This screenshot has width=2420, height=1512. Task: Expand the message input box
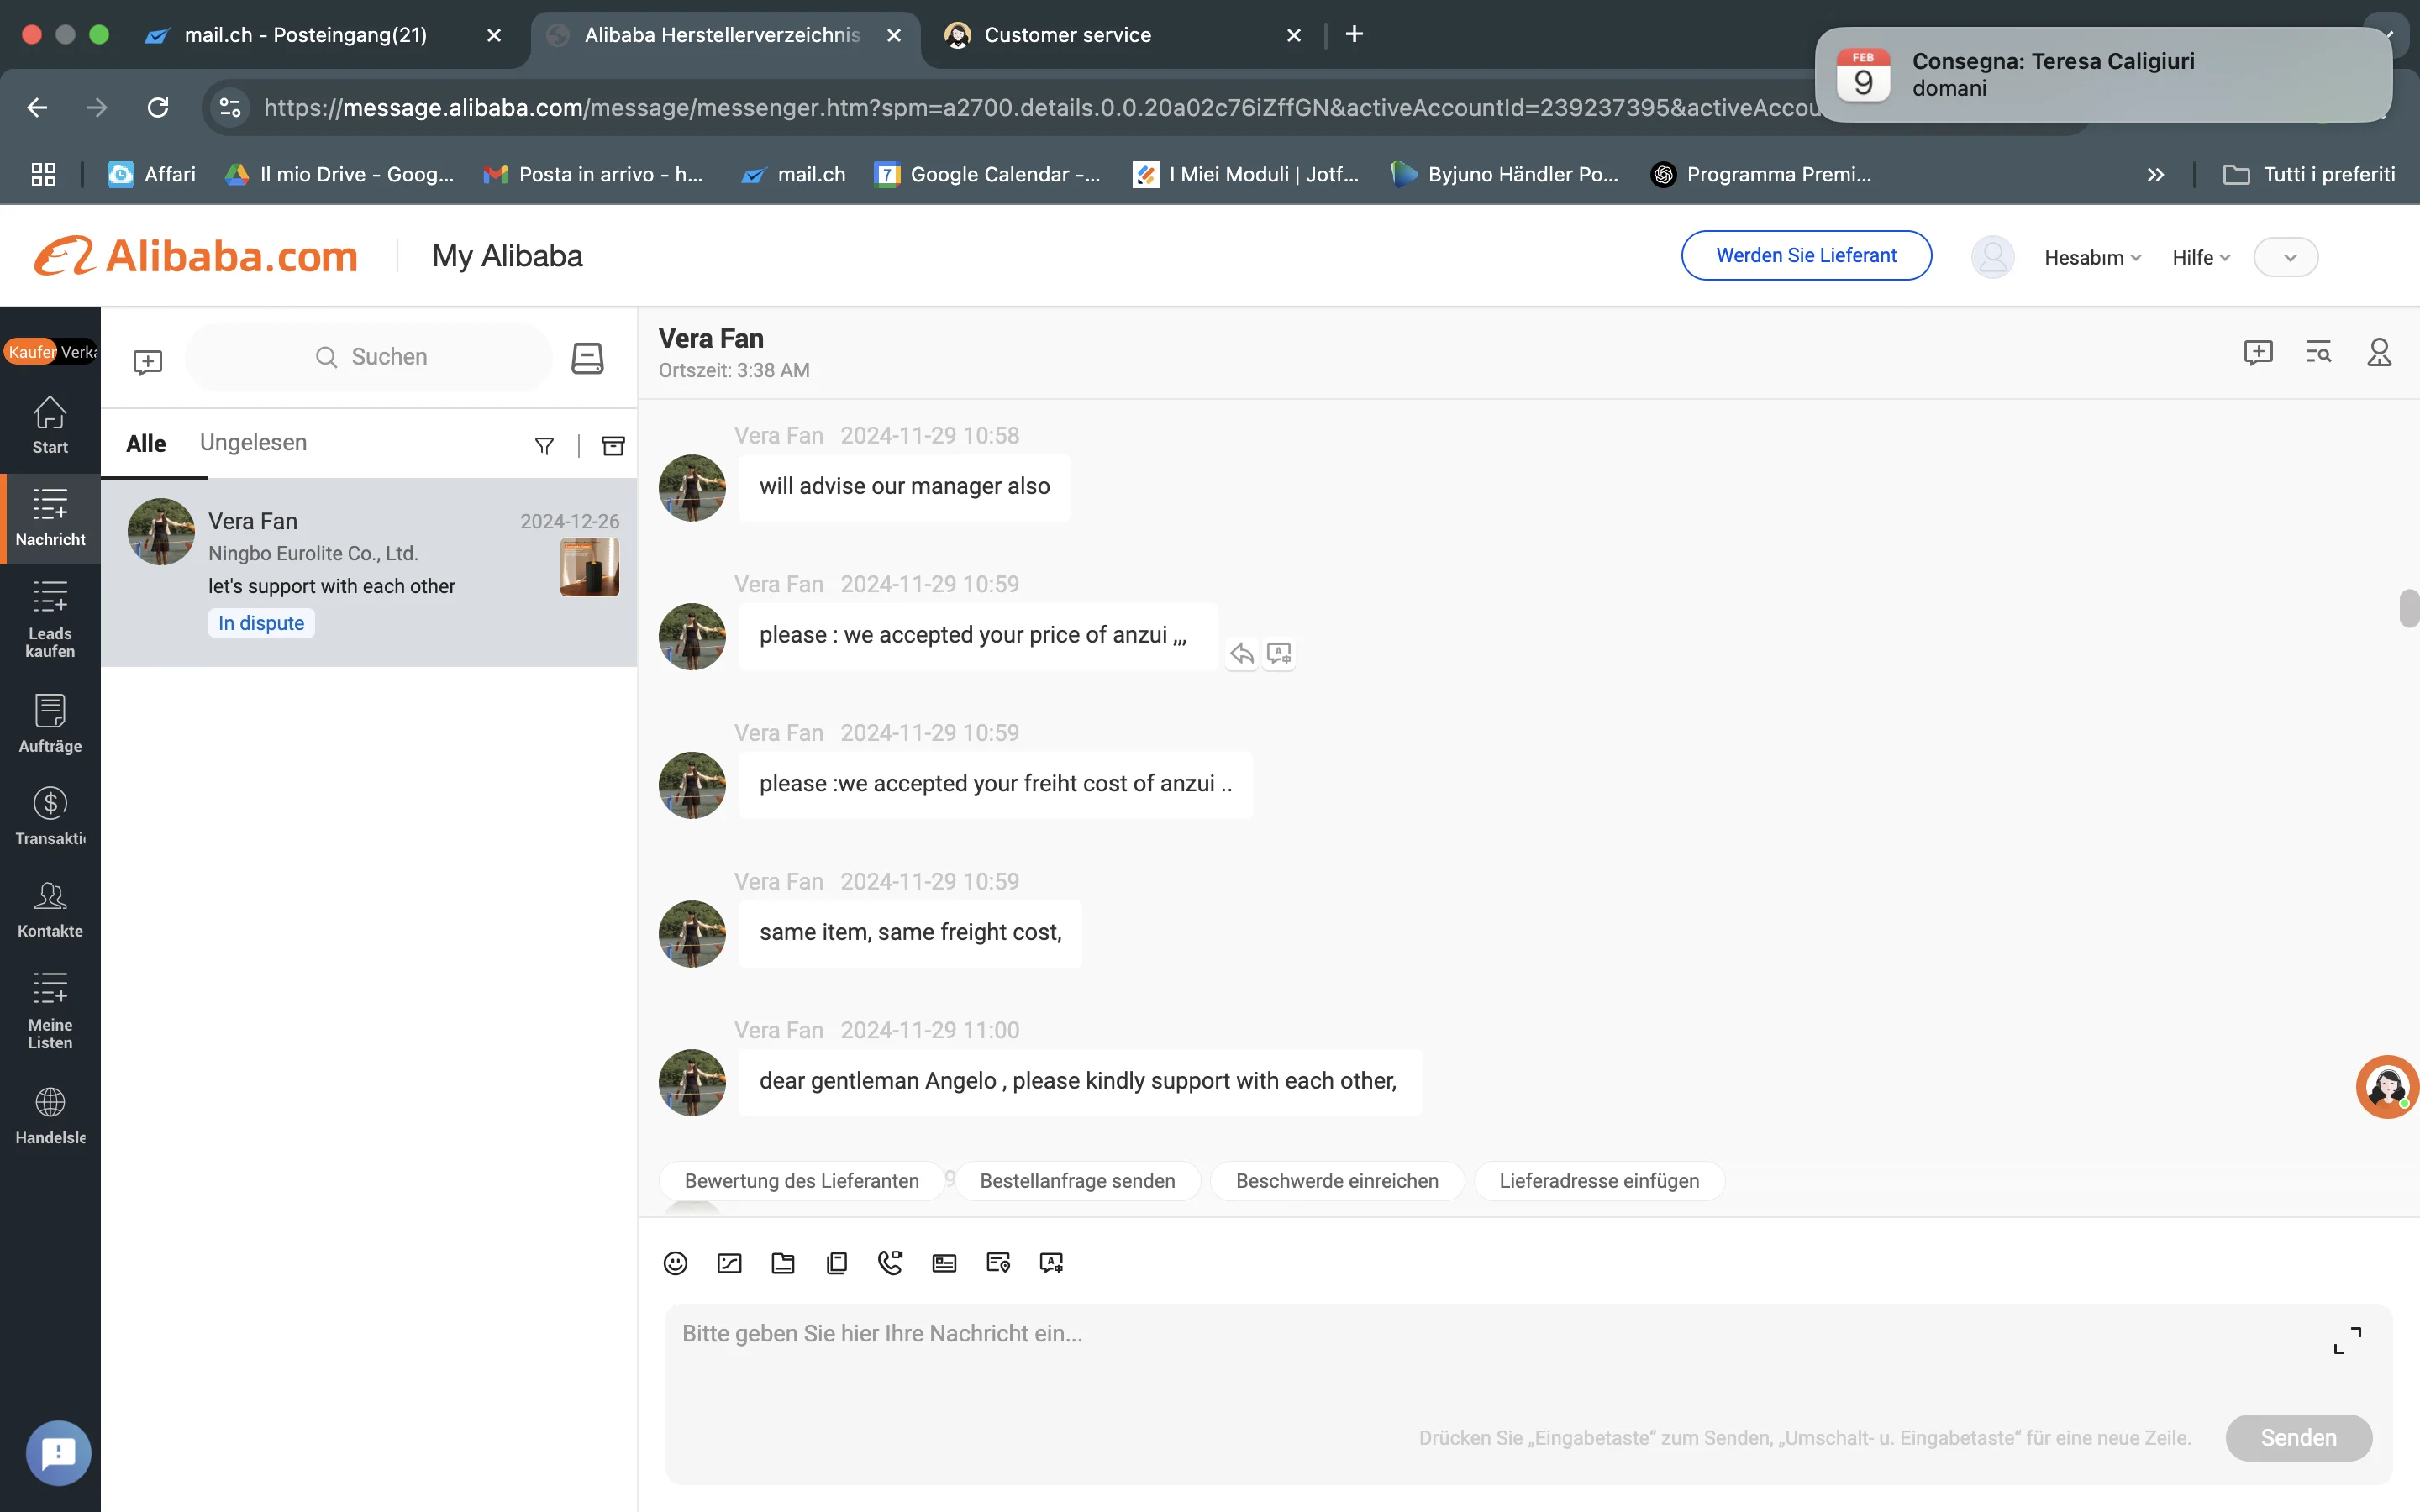(2347, 1340)
